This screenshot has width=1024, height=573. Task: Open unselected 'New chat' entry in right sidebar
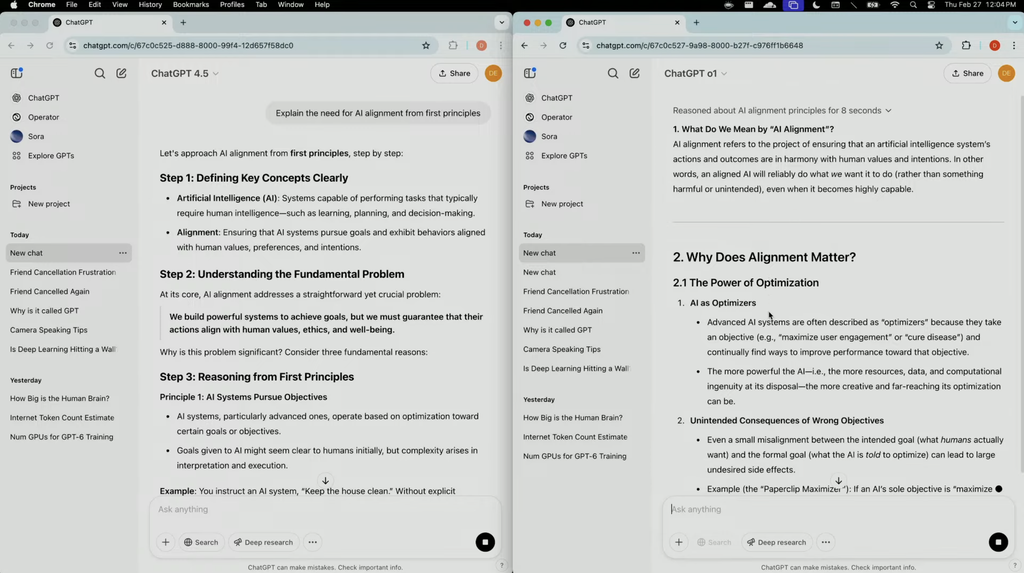pos(539,272)
